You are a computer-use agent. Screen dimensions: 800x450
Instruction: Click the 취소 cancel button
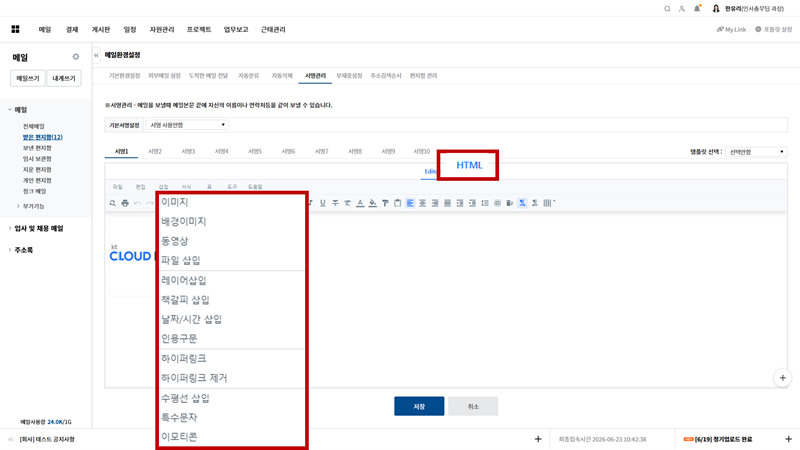[473, 406]
